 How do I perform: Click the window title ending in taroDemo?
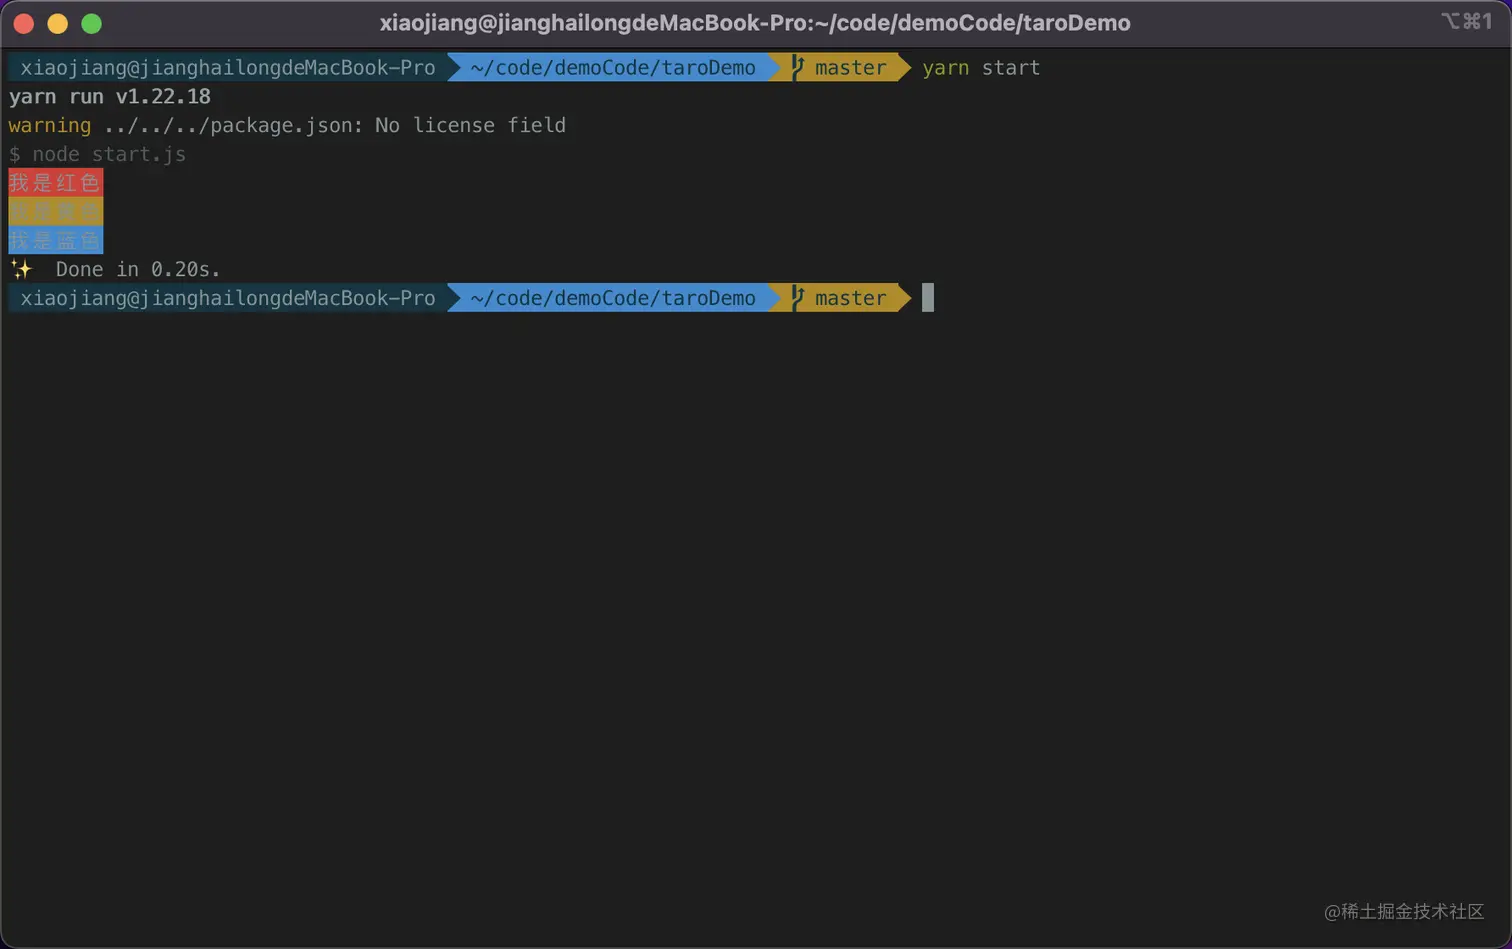coord(755,23)
